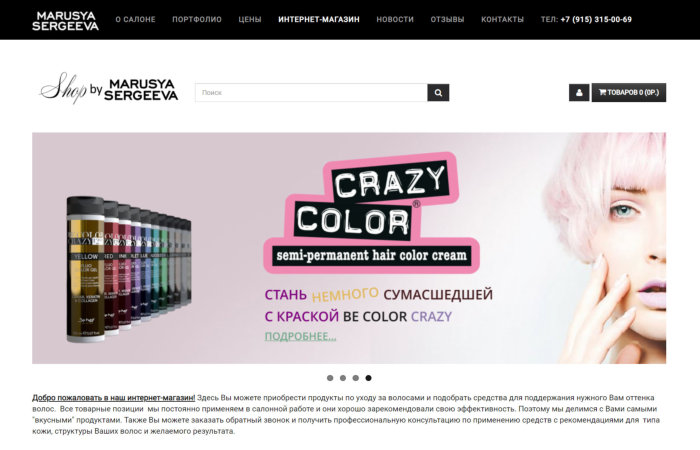Open the shopping cart ТОВАРОВ 0 button
Image resolution: width=700 pixels, height=450 pixels.
pyautogui.click(x=629, y=93)
